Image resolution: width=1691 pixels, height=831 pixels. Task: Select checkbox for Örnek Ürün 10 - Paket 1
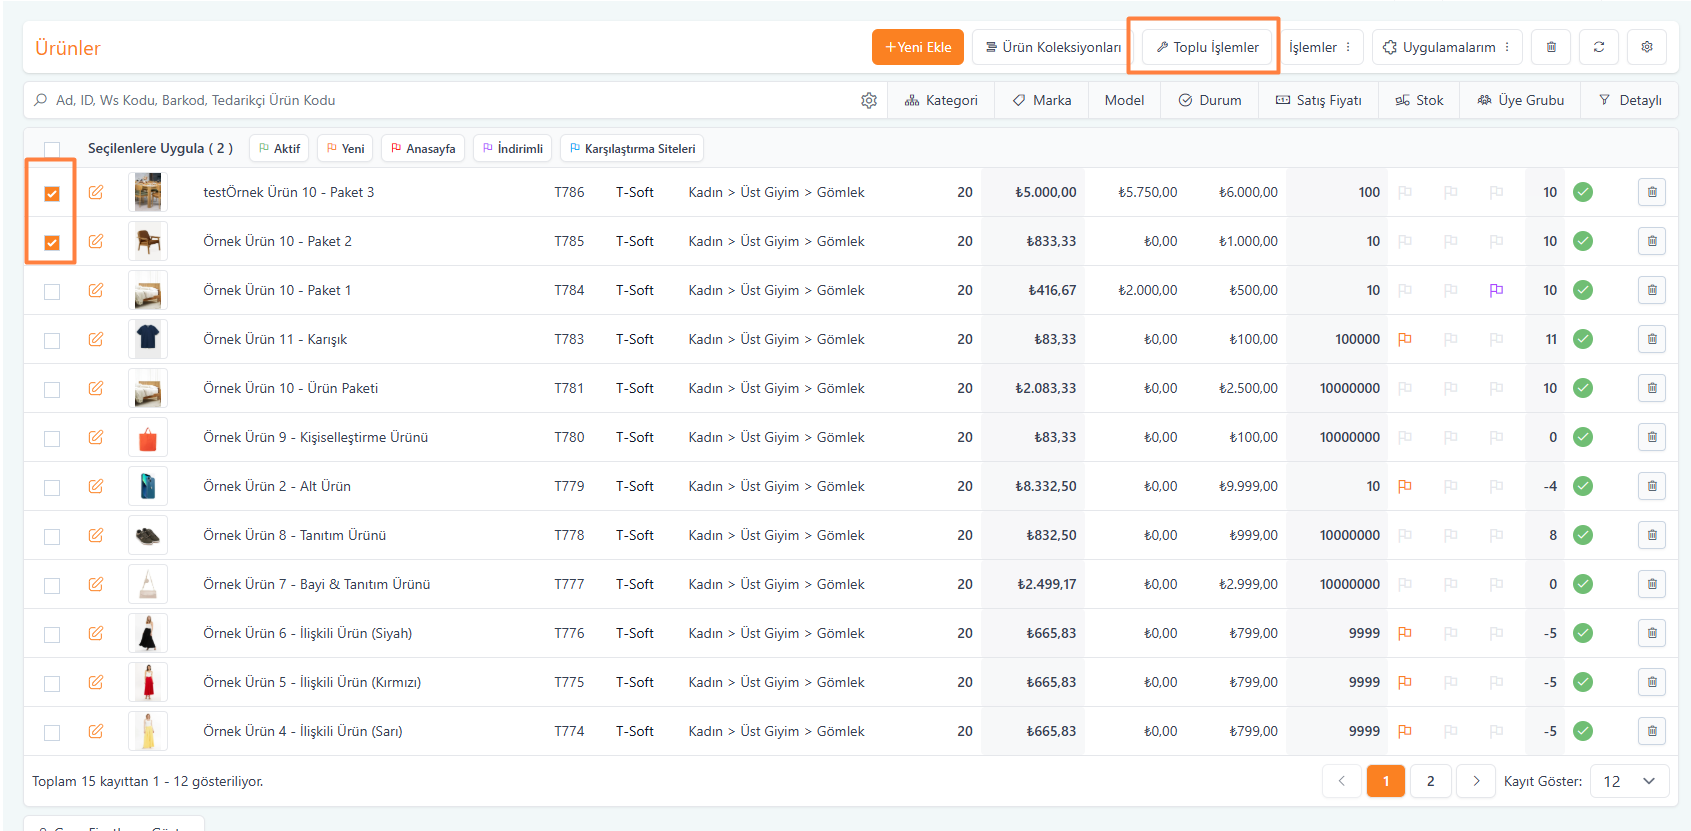[52, 291]
